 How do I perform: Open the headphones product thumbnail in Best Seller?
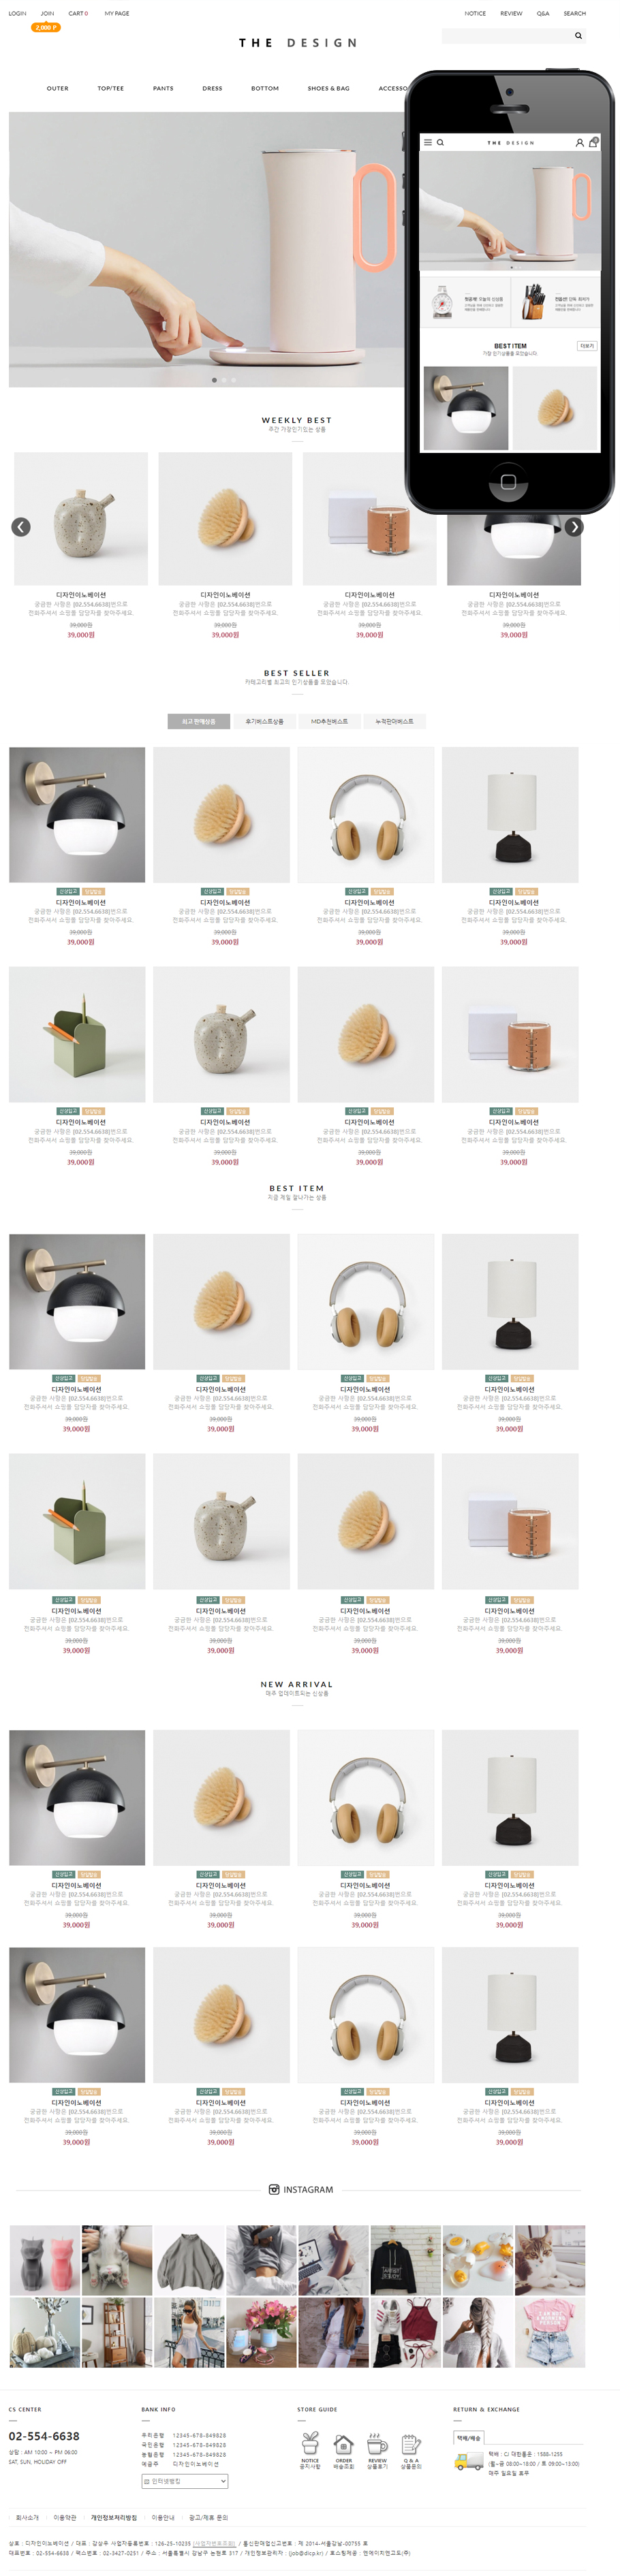pyautogui.click(x=366, y=815)
